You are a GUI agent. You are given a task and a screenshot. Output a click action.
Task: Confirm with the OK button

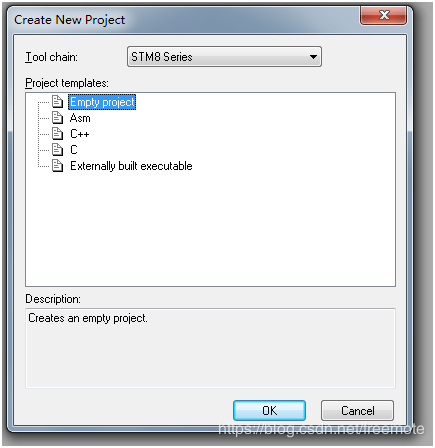coord(269,411)
